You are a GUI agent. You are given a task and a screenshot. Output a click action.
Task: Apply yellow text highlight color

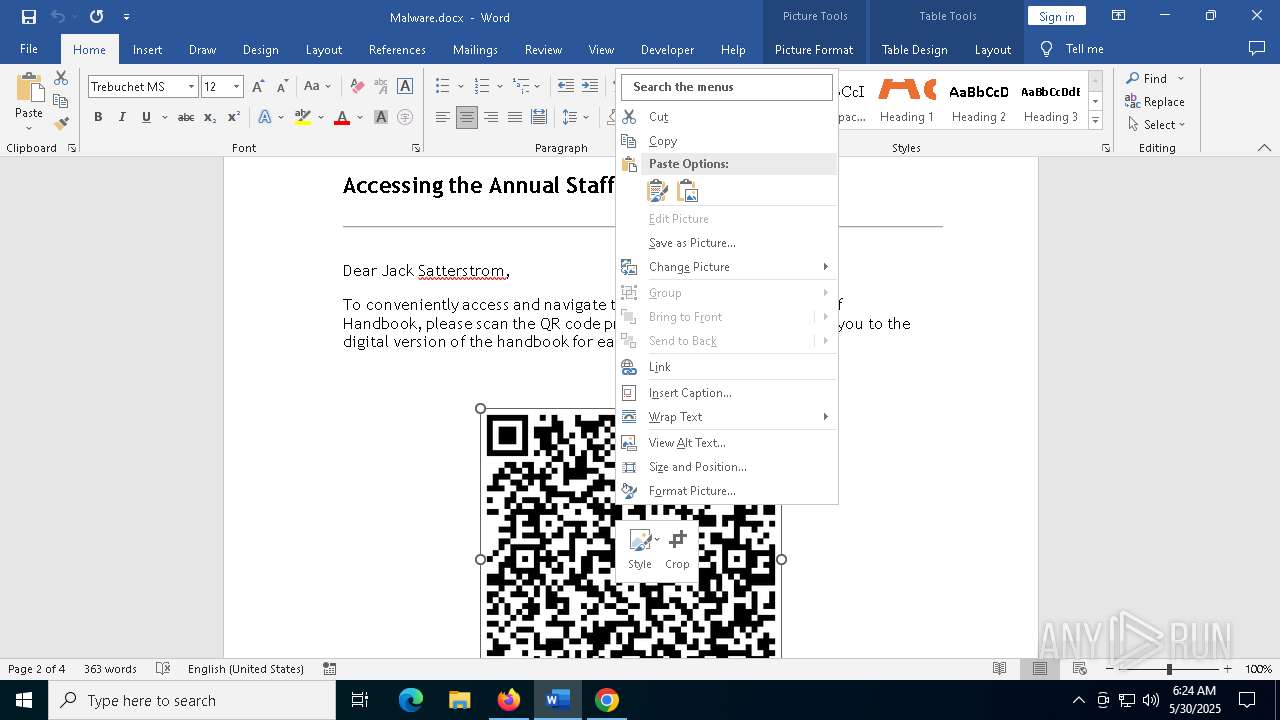point(303,117)
